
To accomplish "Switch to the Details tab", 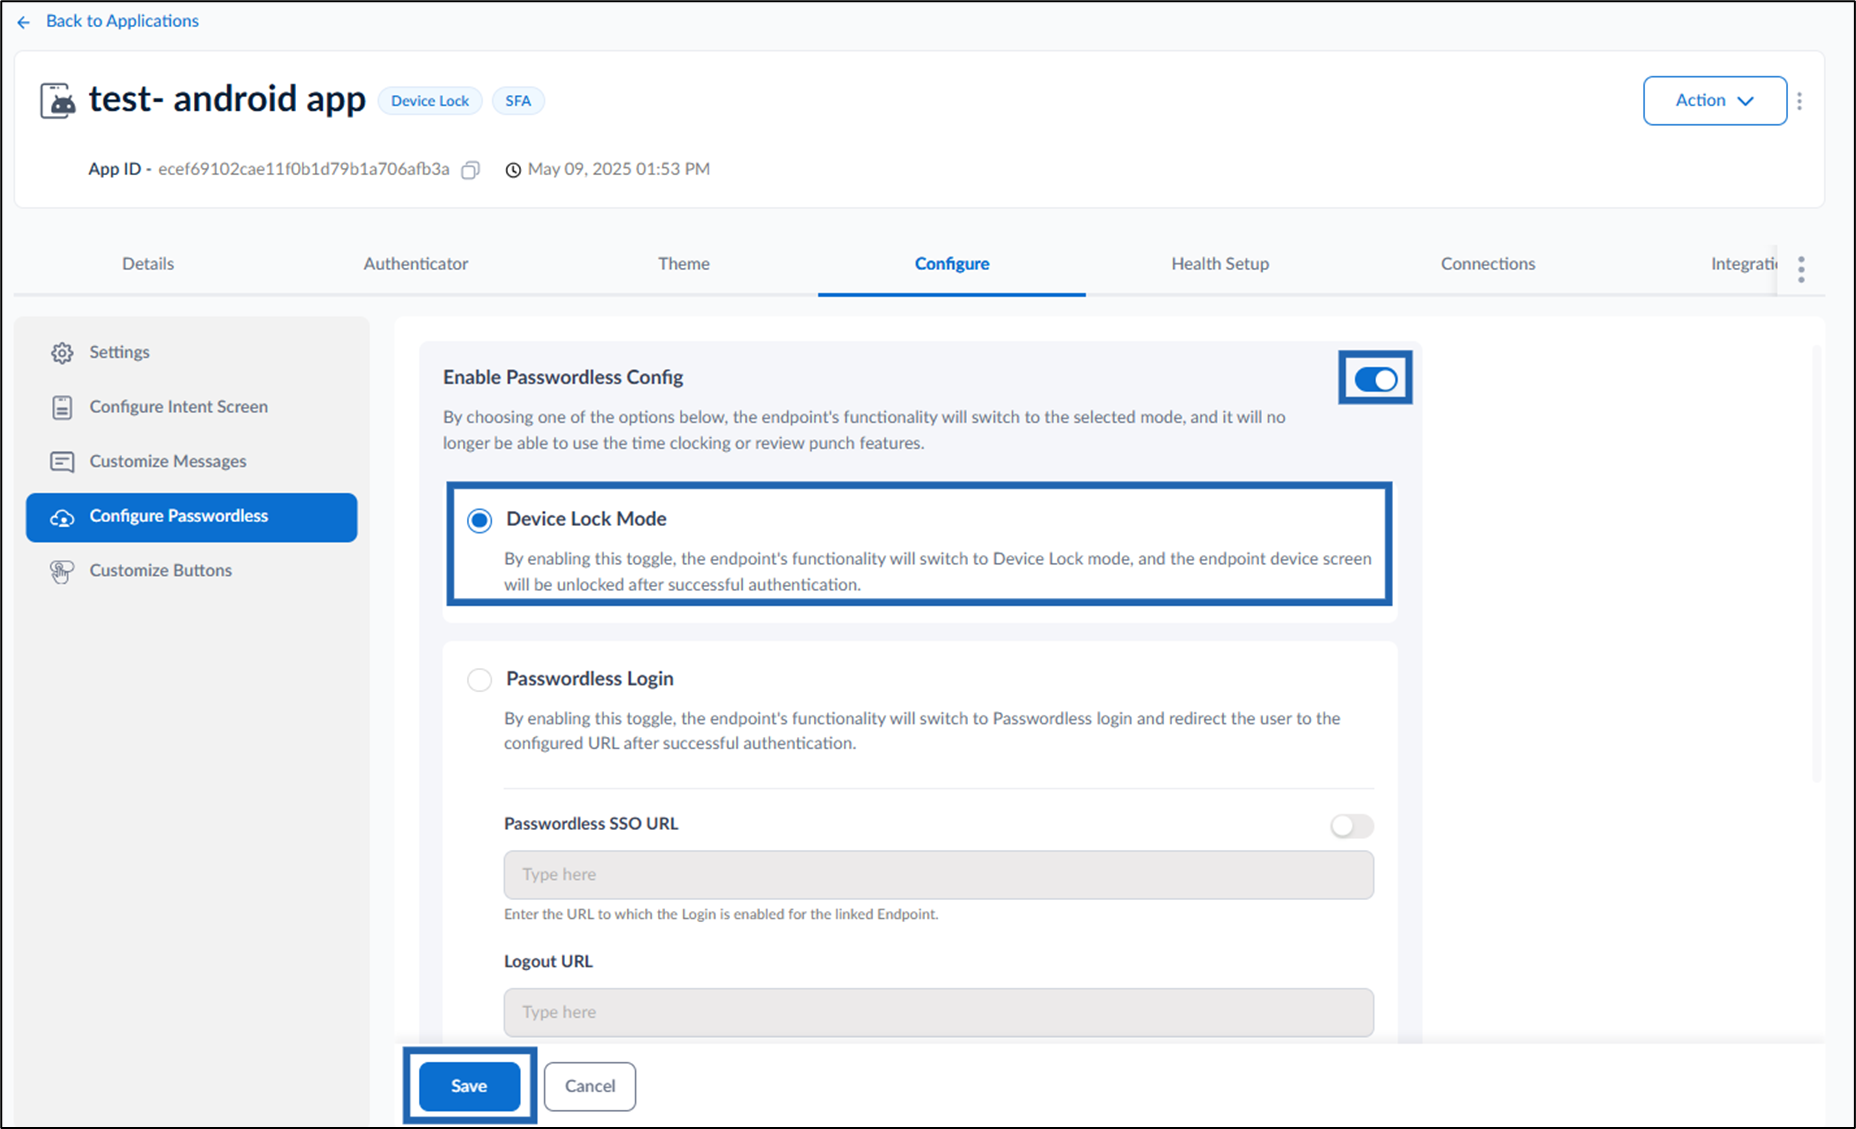I will click(x=148, y=264).
